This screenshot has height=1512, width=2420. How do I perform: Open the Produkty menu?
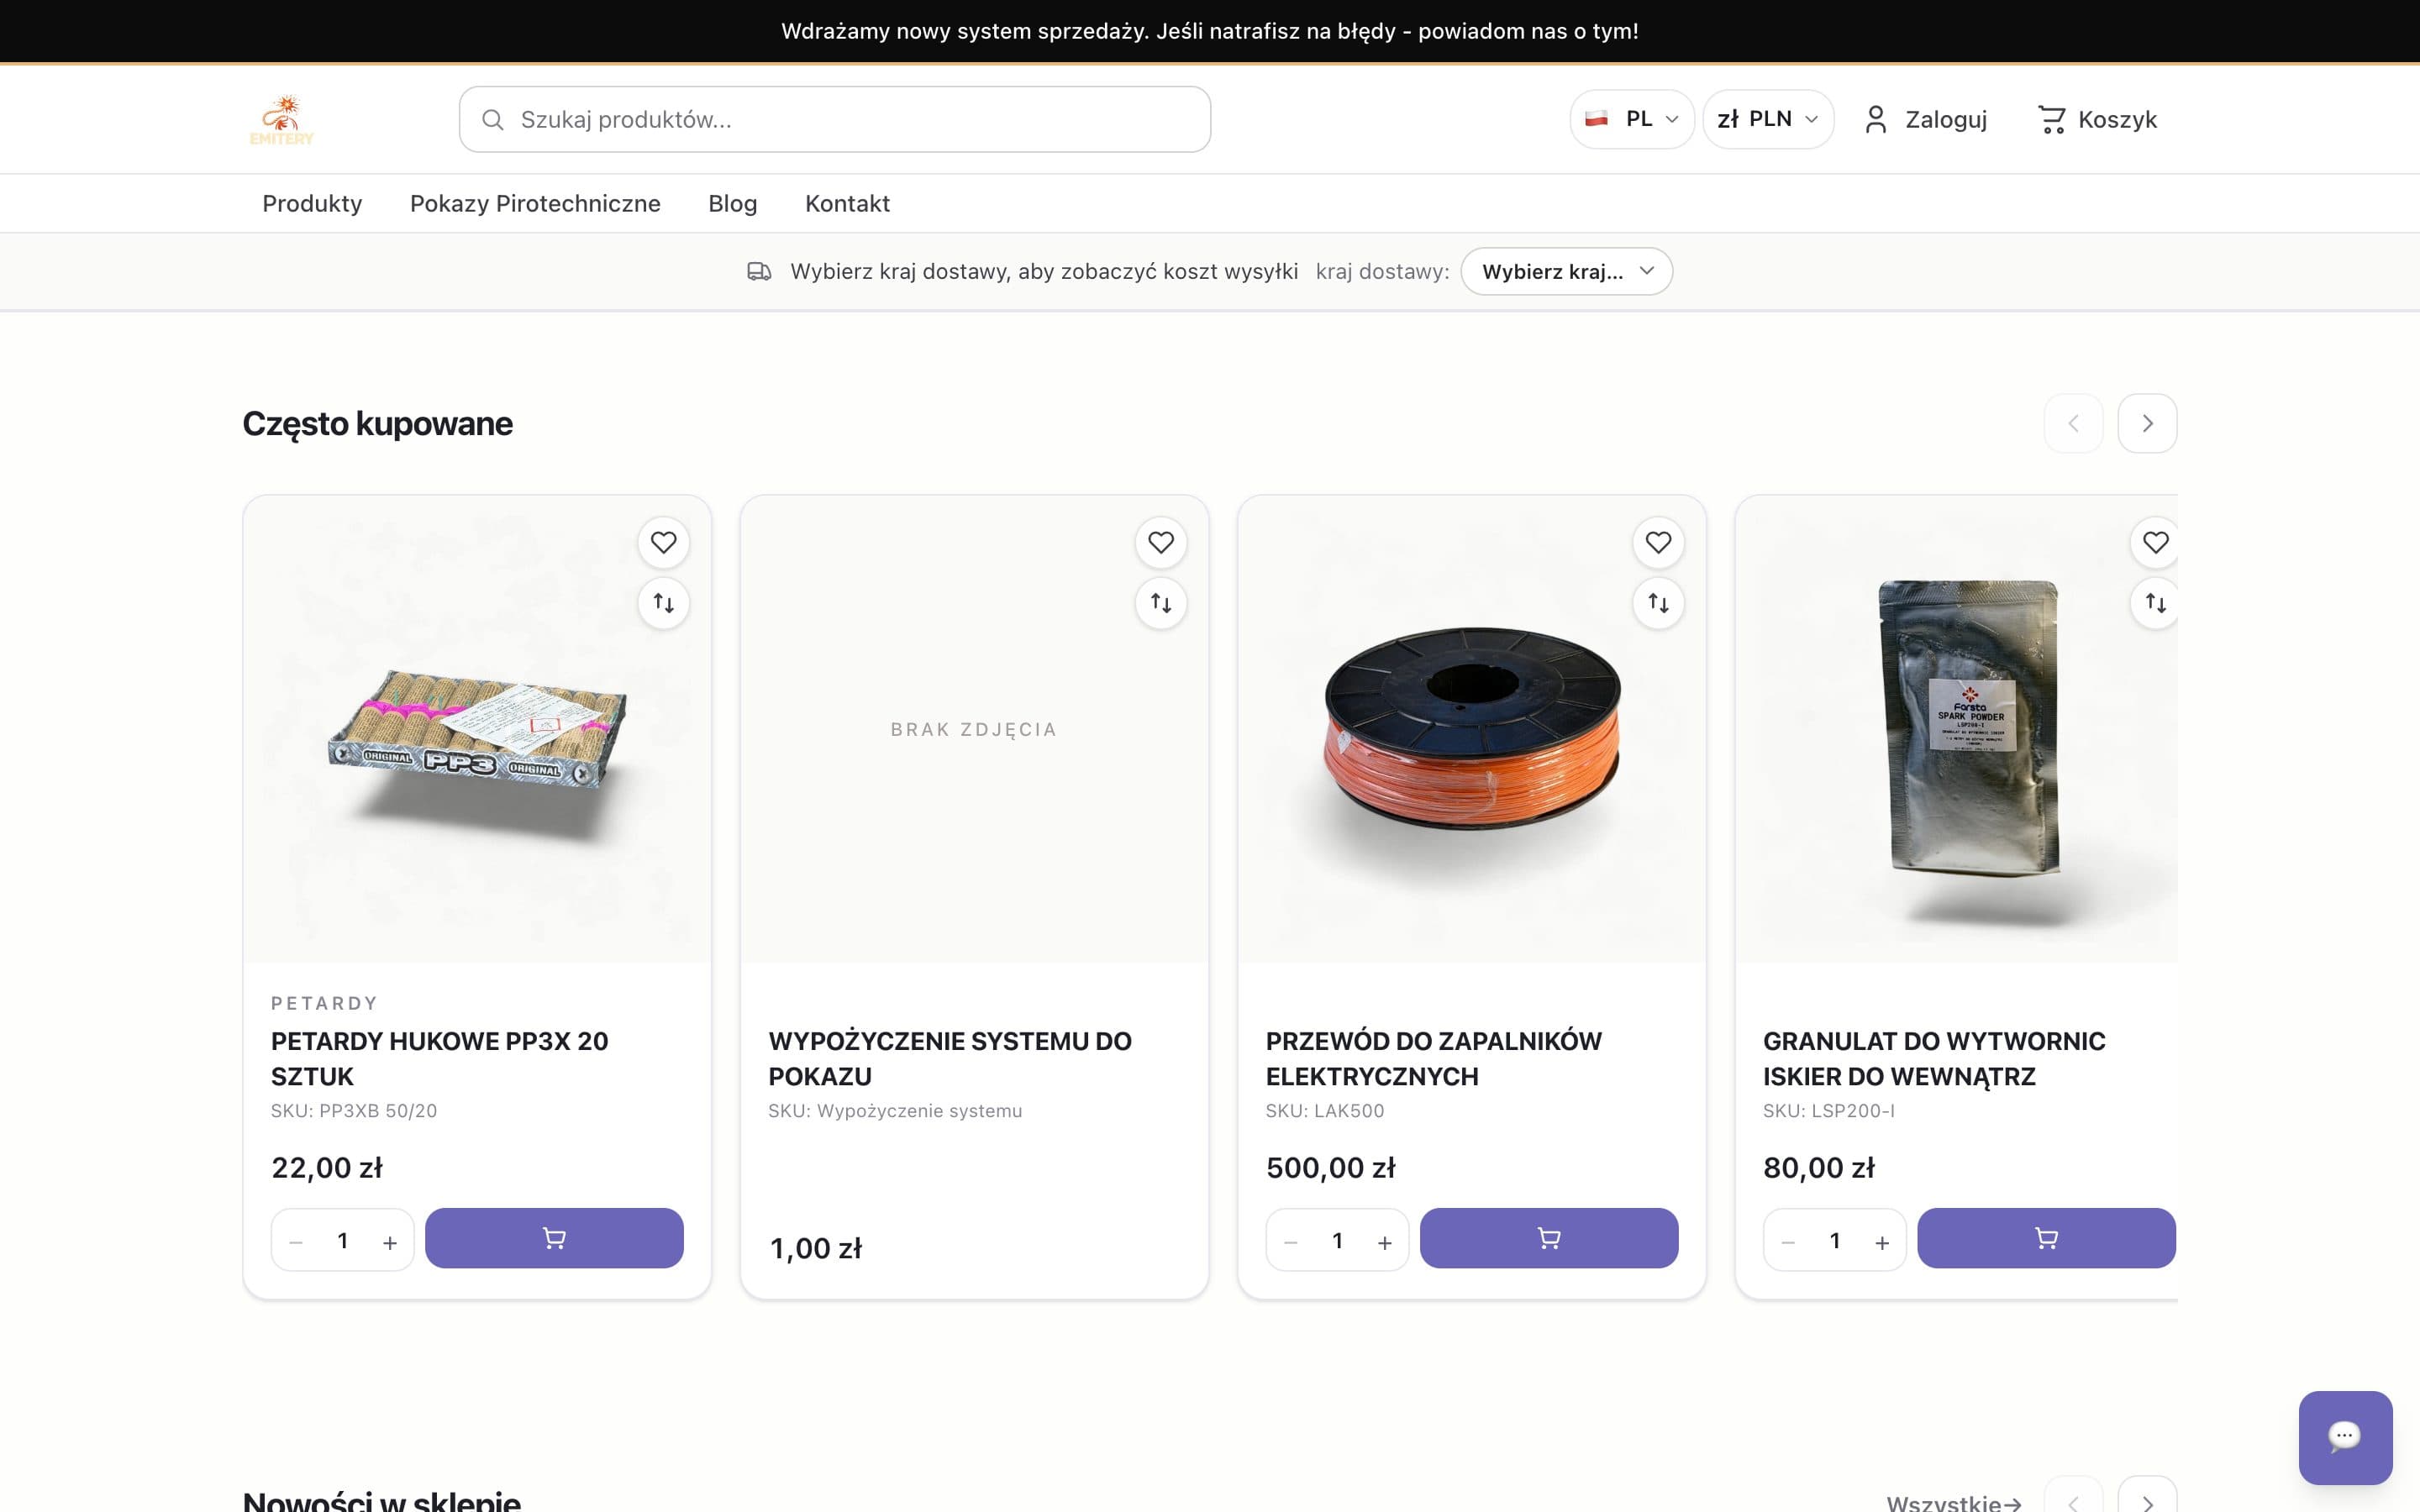click(x=312, y=203)
